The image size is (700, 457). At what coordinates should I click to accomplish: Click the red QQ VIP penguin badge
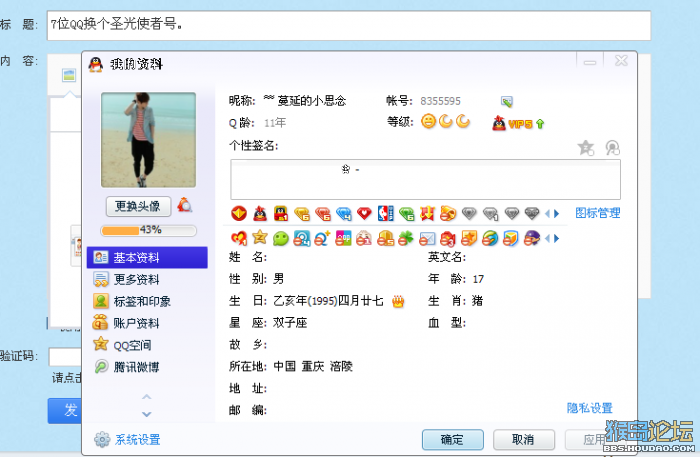click(260, 214)
